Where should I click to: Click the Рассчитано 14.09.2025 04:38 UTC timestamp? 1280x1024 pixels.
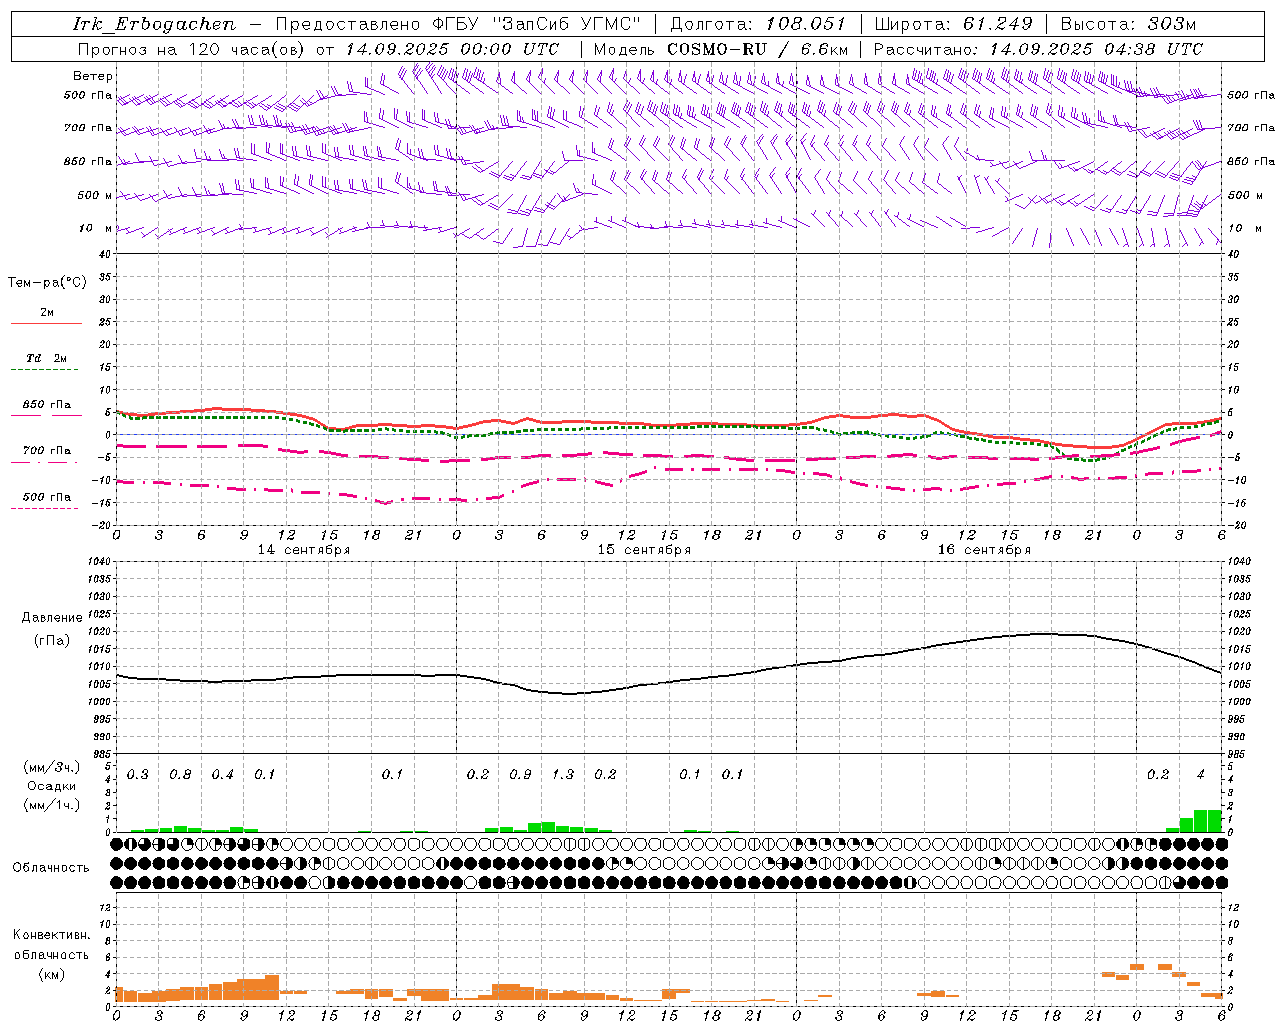click(1038, 49)
